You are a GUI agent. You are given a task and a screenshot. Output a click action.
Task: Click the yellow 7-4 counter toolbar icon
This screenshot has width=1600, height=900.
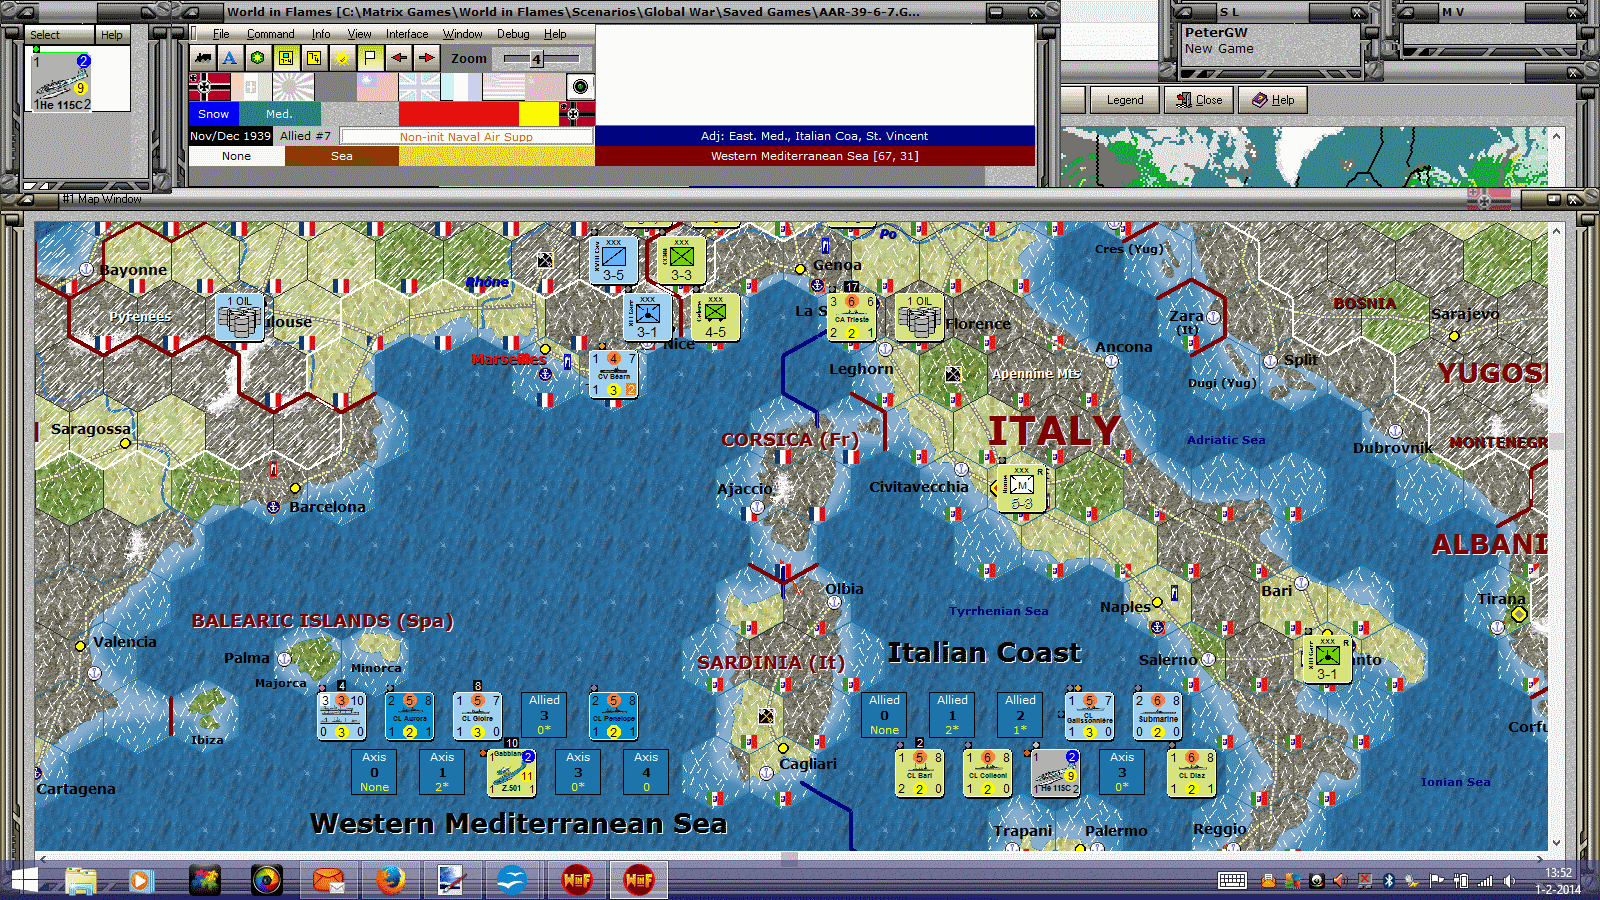(314, 58)
